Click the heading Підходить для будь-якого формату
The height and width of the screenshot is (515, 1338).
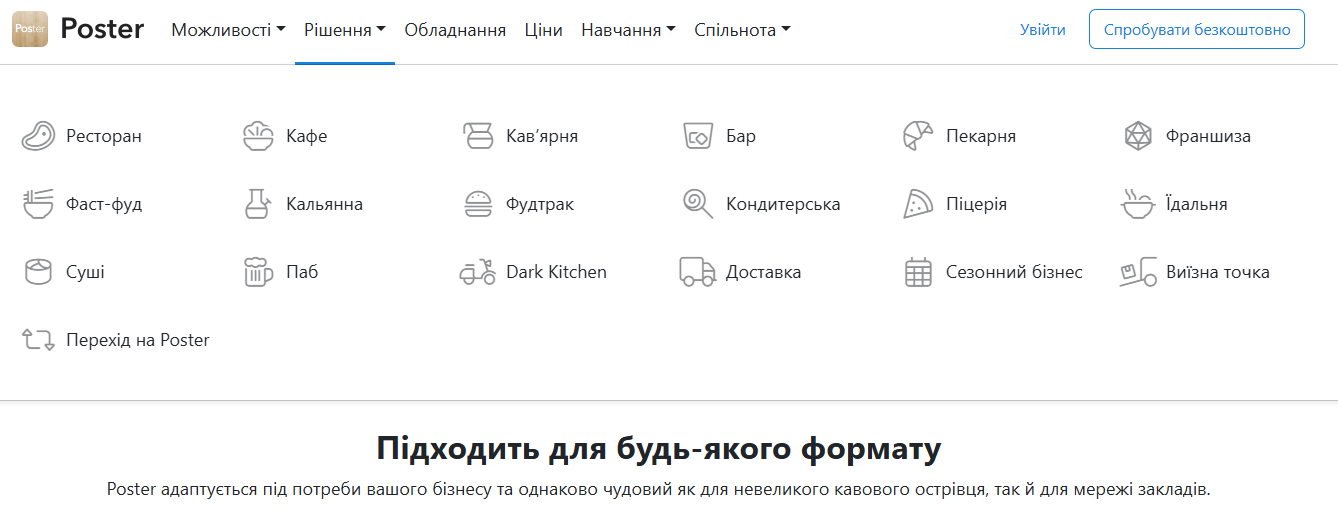click(659, 448)
